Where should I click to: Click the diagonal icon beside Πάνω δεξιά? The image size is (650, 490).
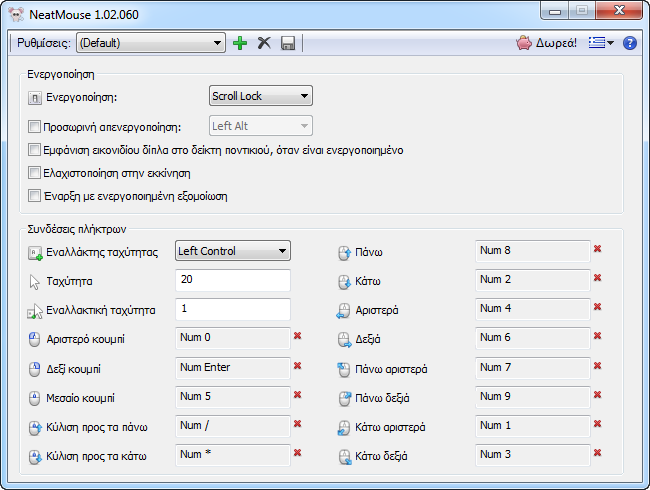pos(344,398)
